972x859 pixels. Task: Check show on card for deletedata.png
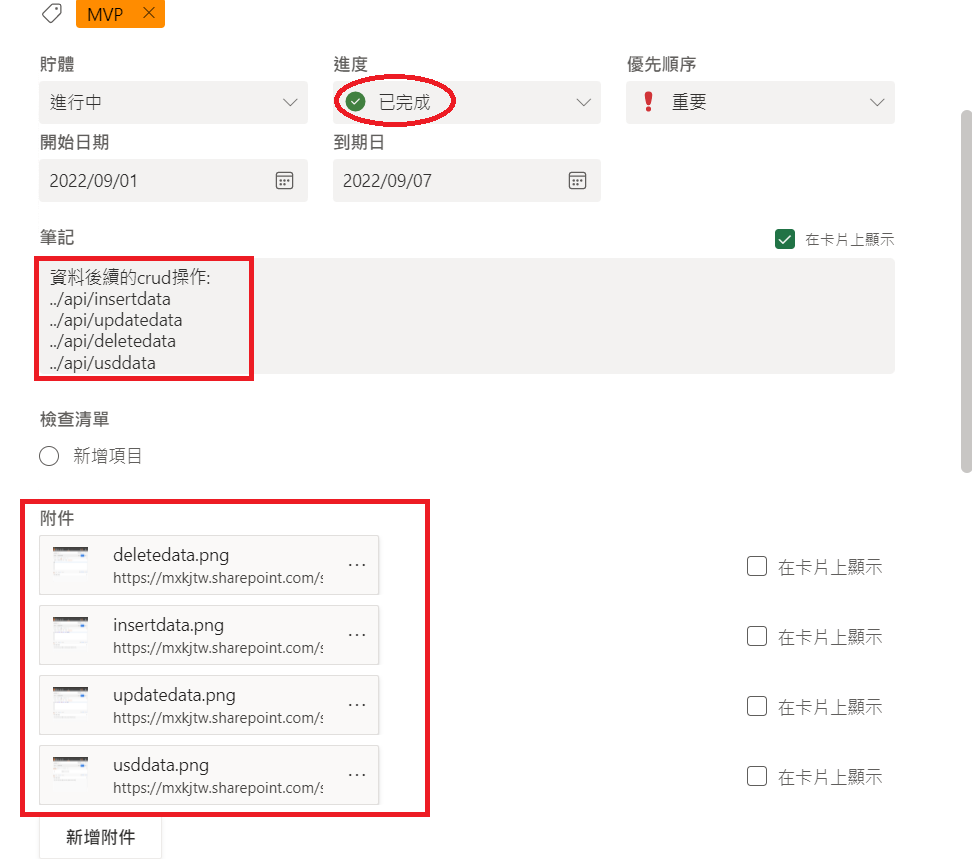pos(757,566)
